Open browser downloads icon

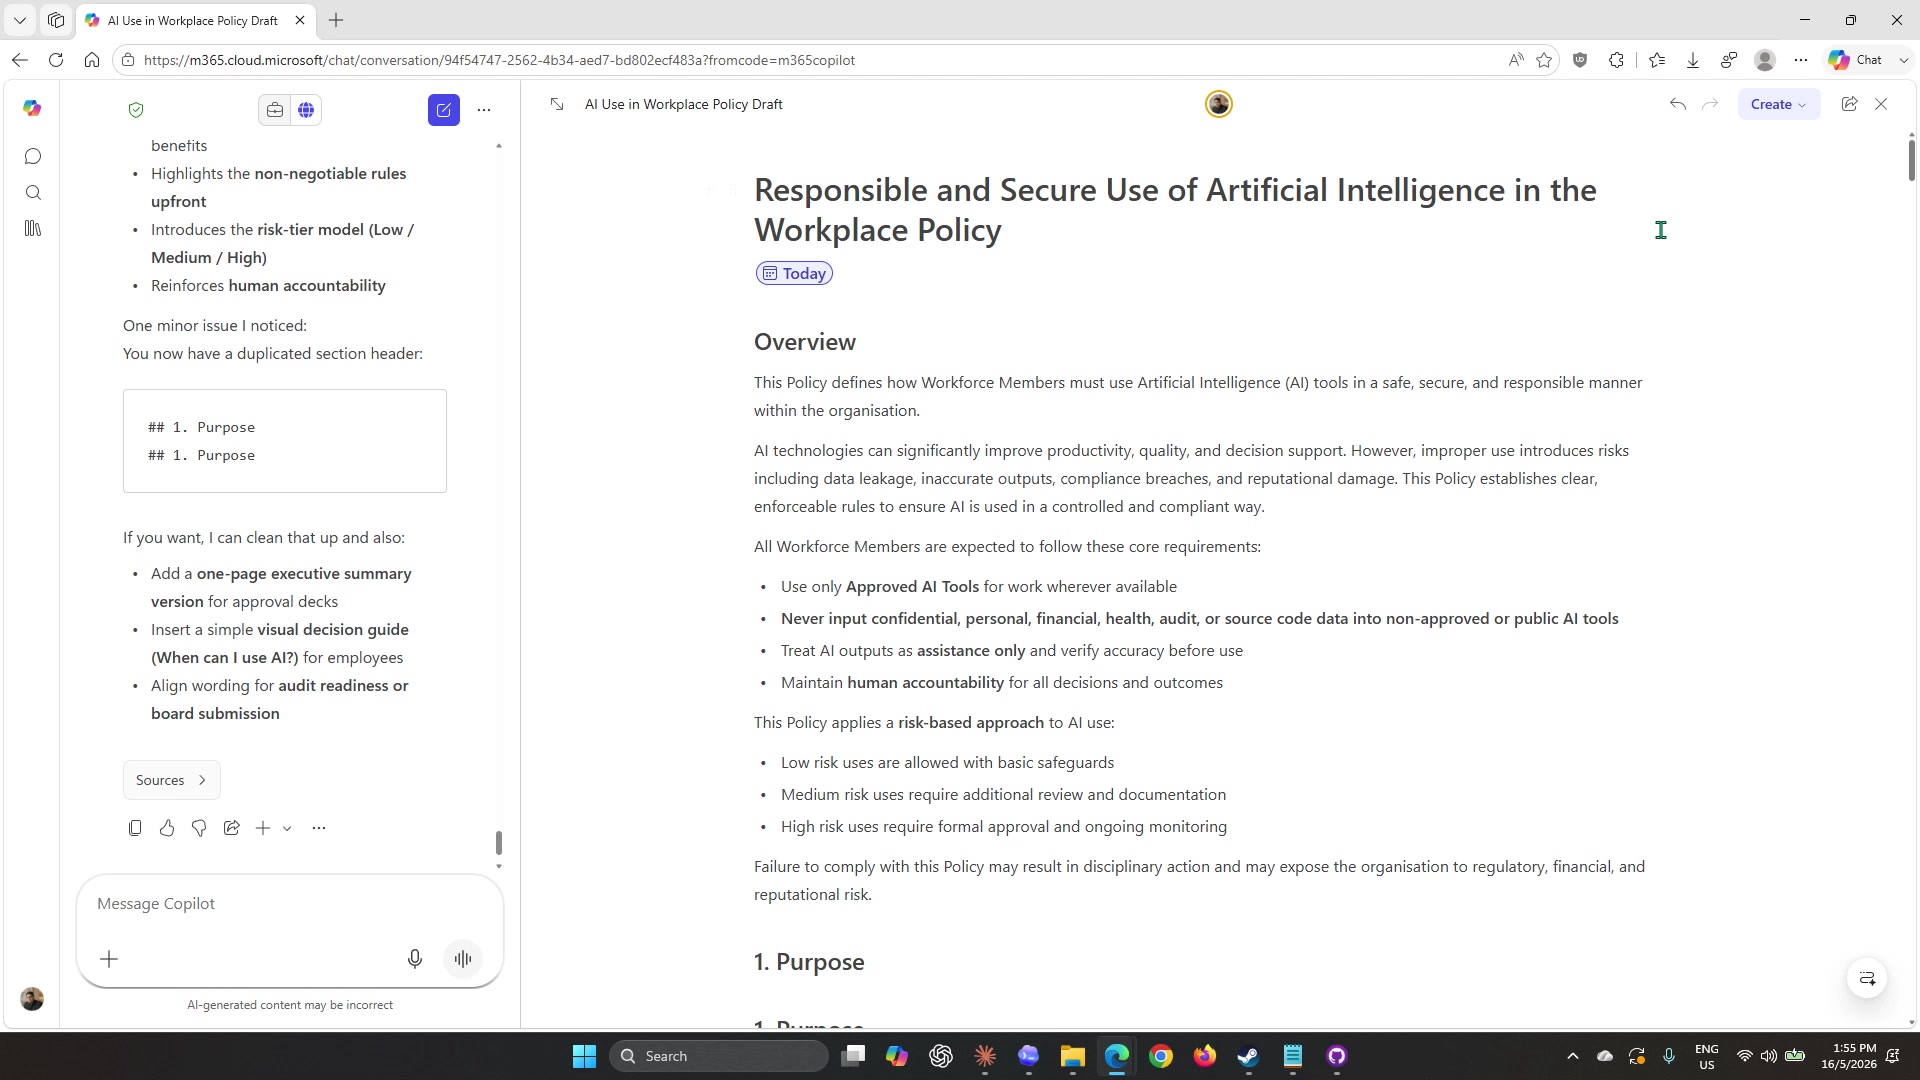pyautogui.click(x=1693, y=60)
